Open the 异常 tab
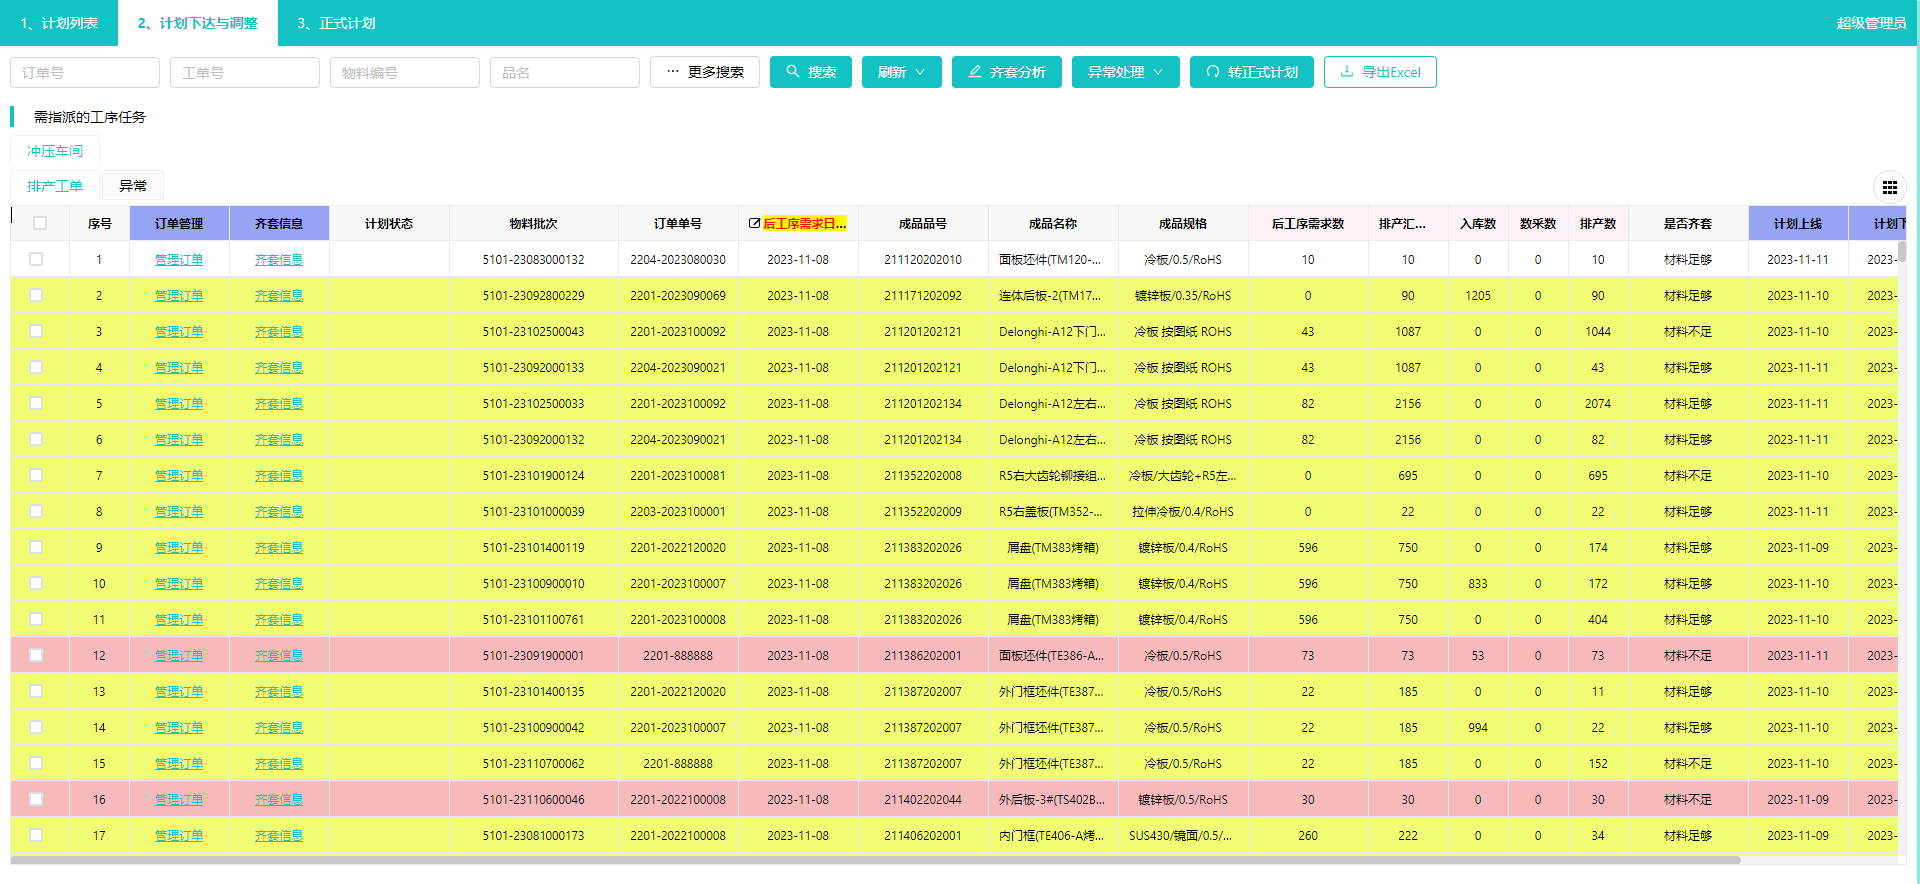This screenshot has width=1920, height=884. click(133, 186)
